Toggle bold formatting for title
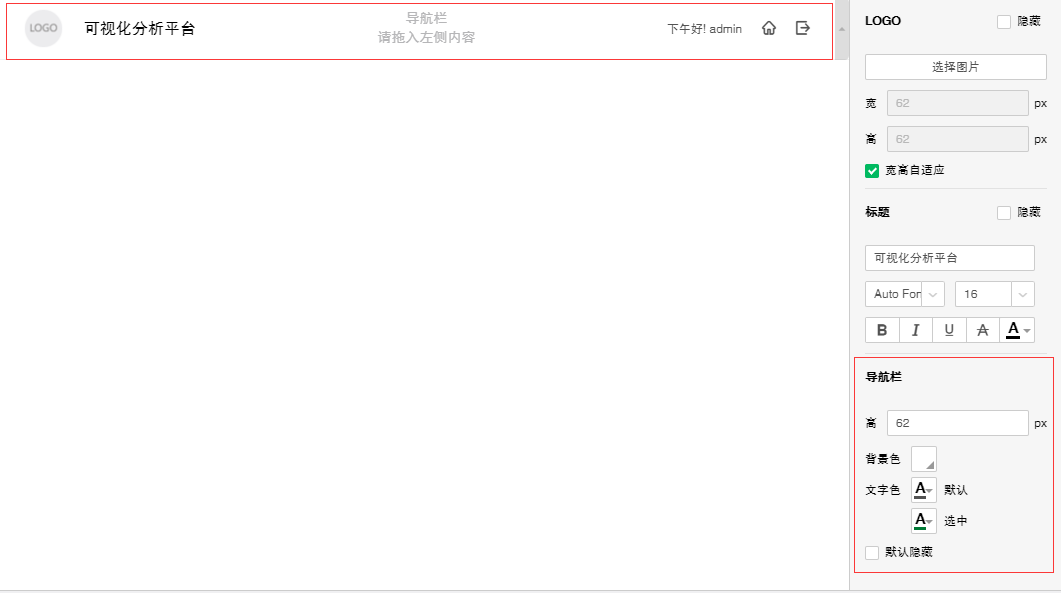Screen dimensions: 1061x593 pyautogui.click(x=881, y=330)
